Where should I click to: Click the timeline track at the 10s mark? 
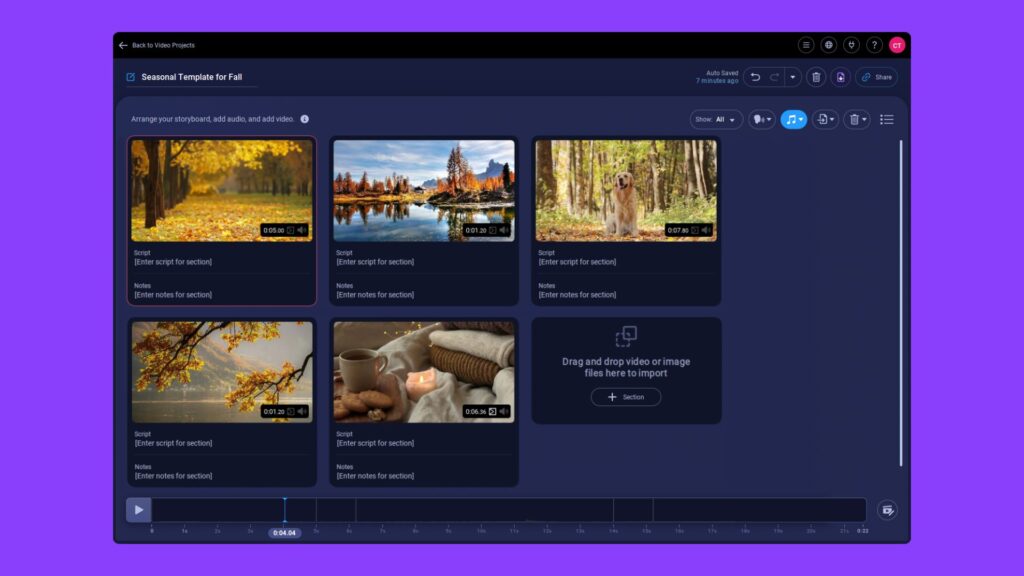pyautogui.click(x=481, y=510)
